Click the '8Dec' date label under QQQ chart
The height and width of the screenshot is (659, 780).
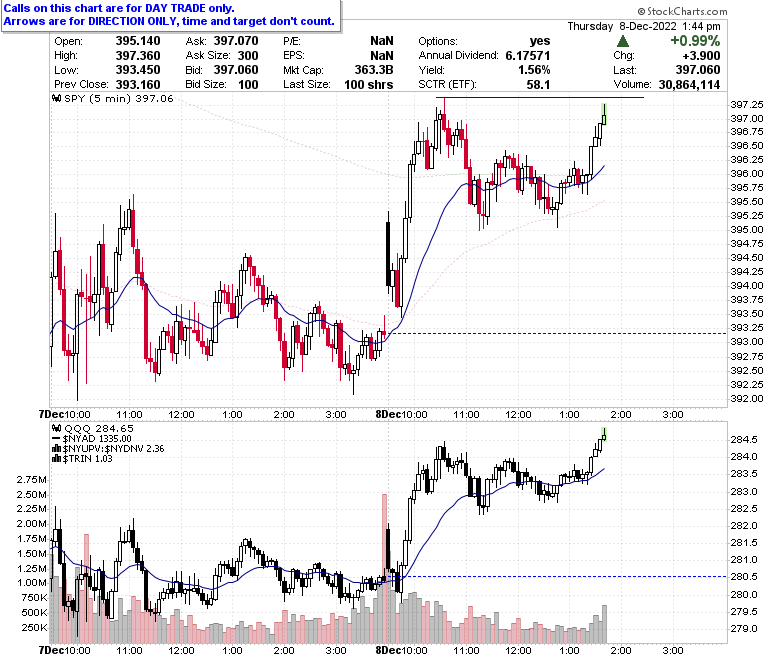click(389, 650)
